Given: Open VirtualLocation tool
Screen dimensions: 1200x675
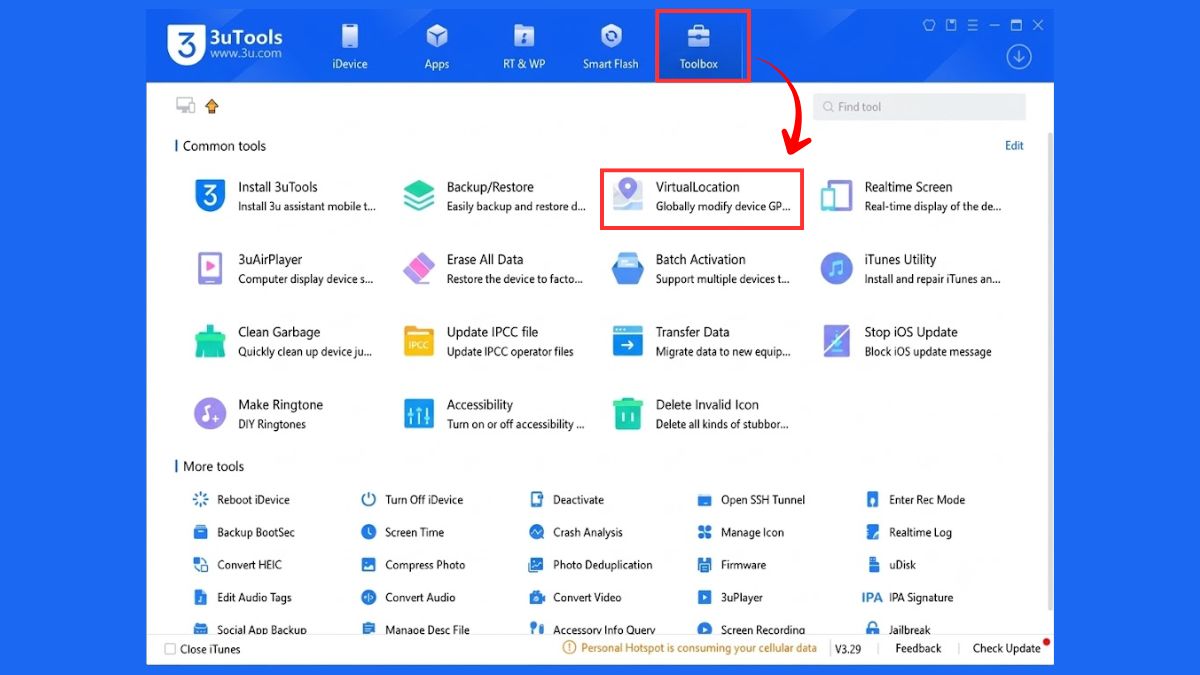Looking at the screenshot, I should [702, 196].
